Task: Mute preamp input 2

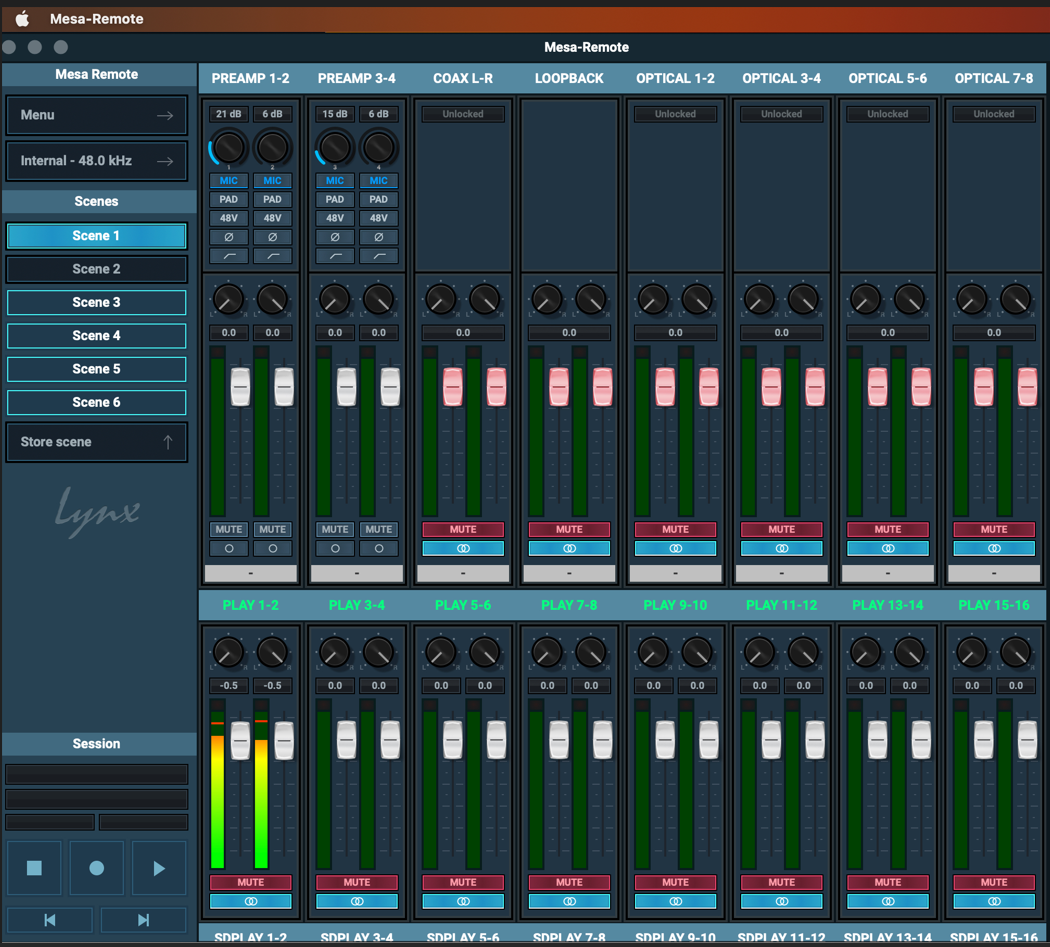Action: (273, 530)
